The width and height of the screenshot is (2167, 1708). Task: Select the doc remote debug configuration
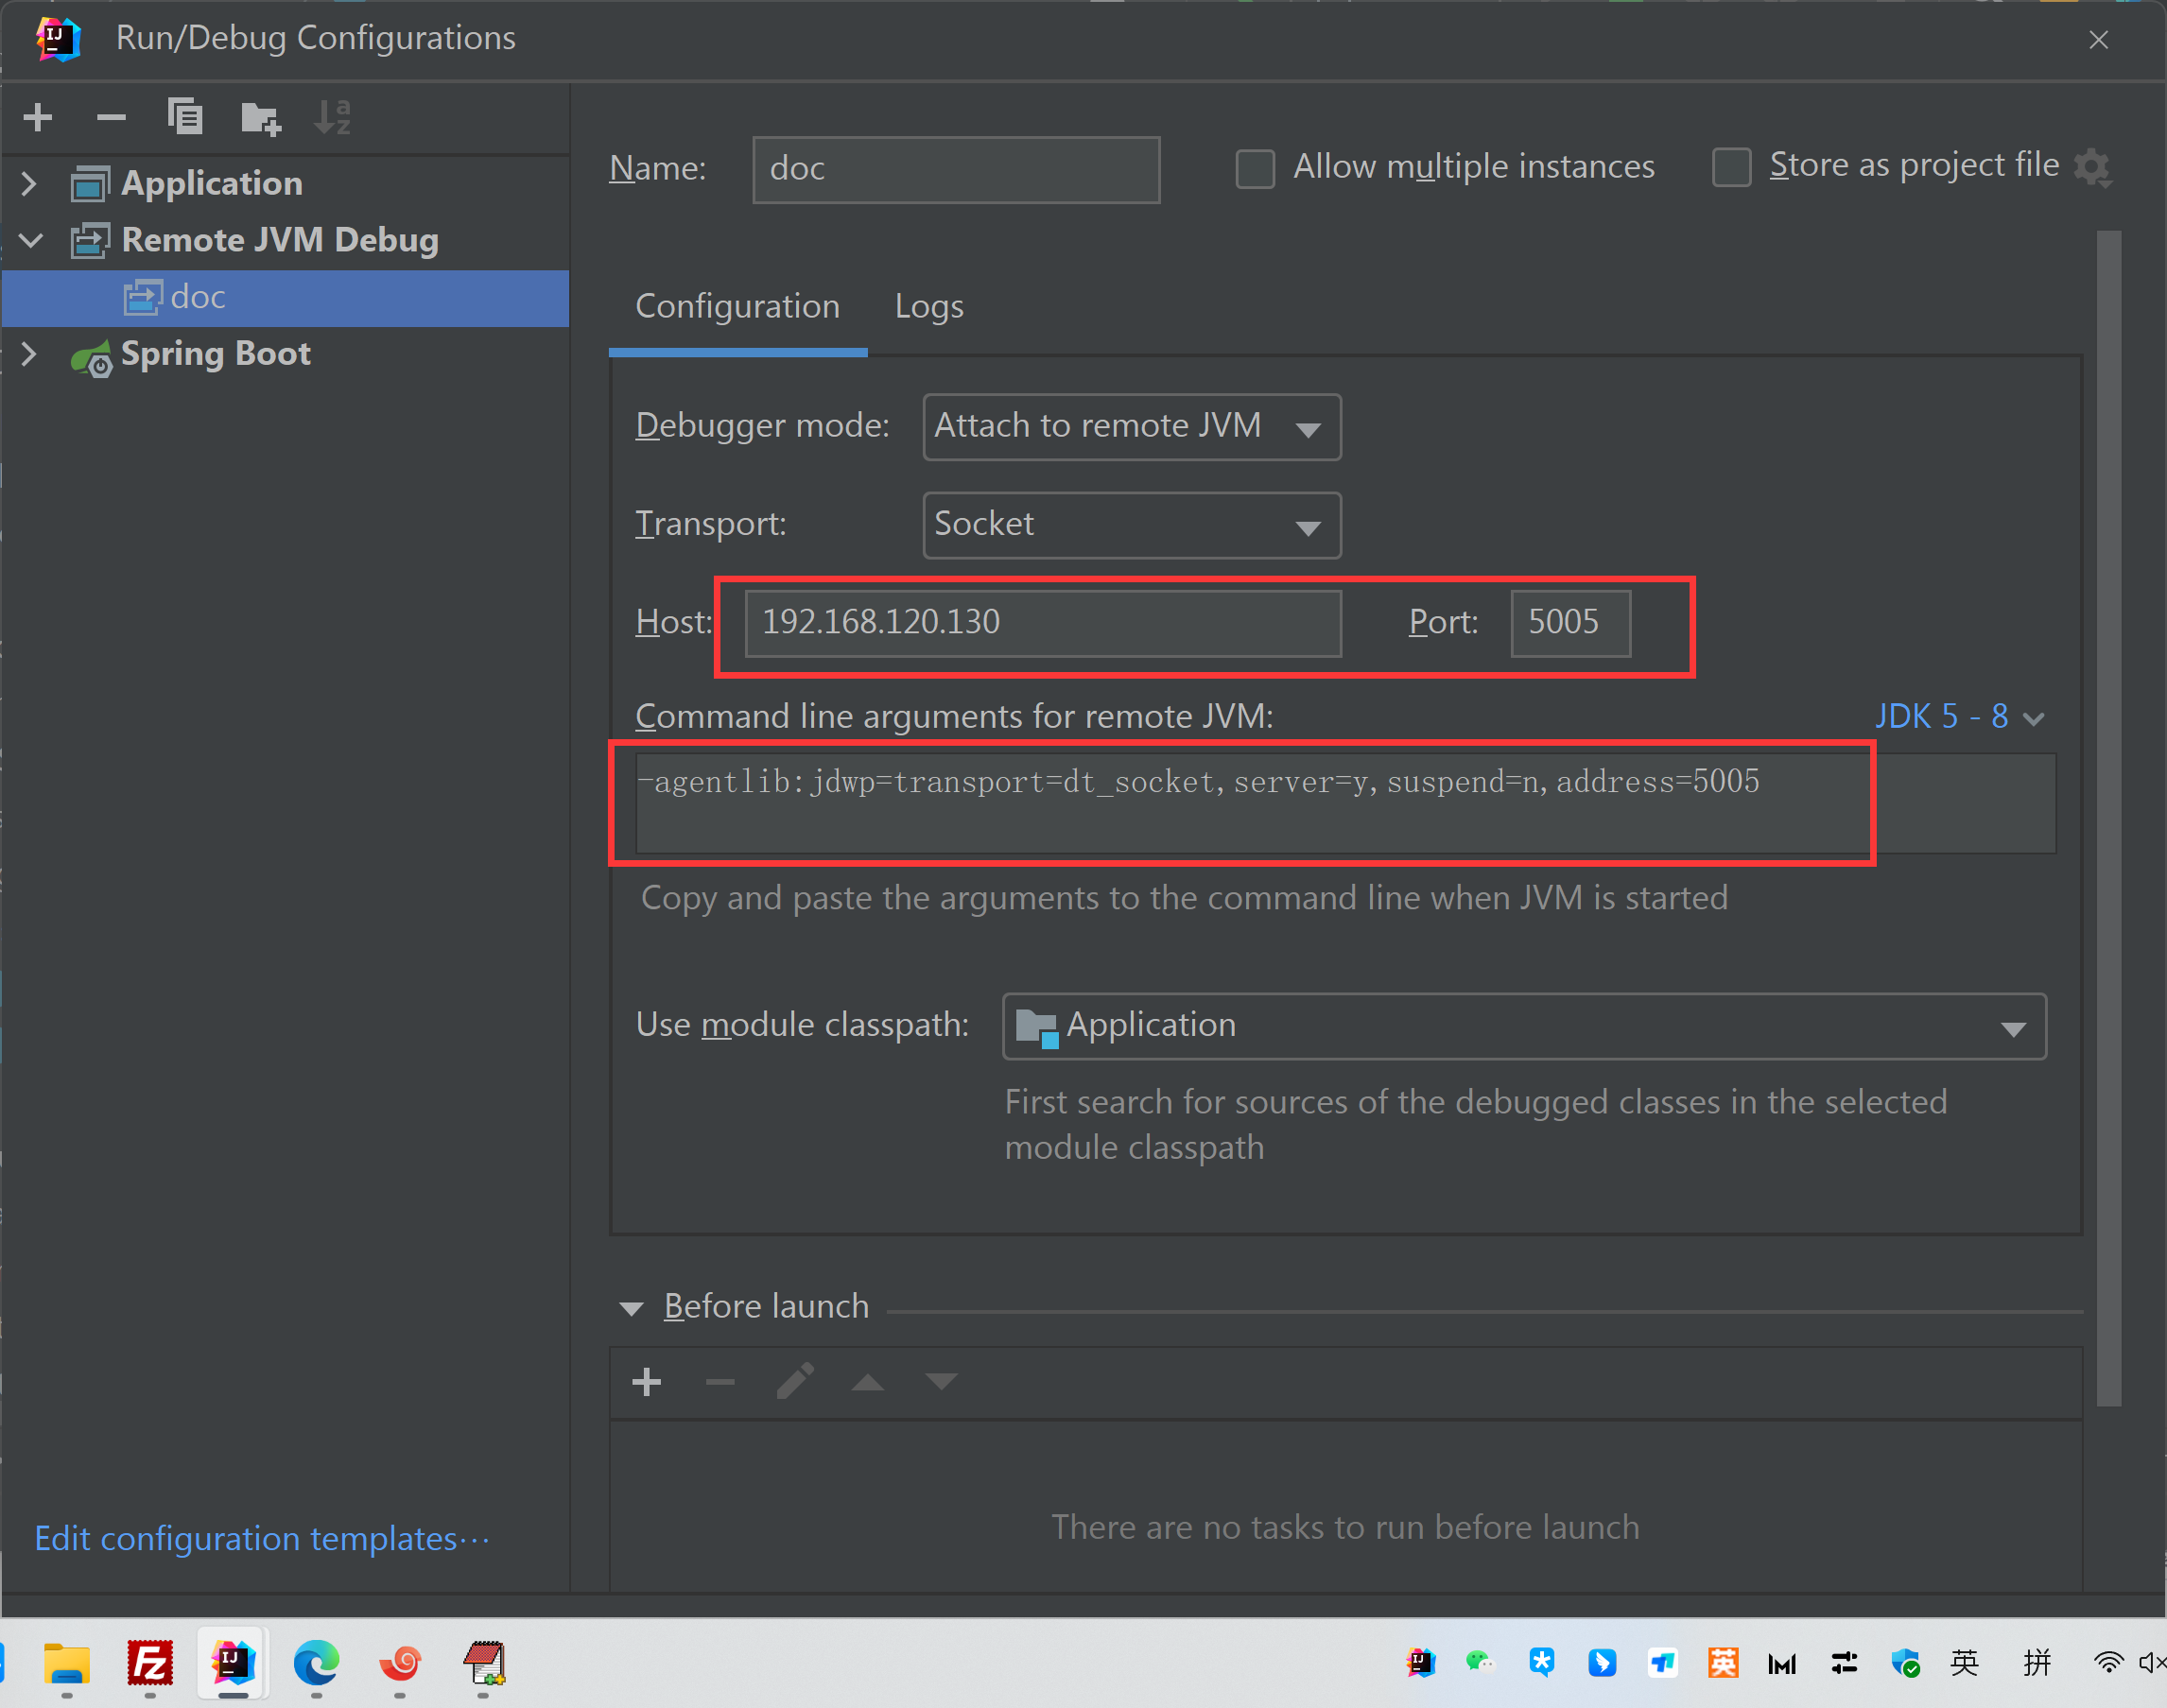click(285, 297)
